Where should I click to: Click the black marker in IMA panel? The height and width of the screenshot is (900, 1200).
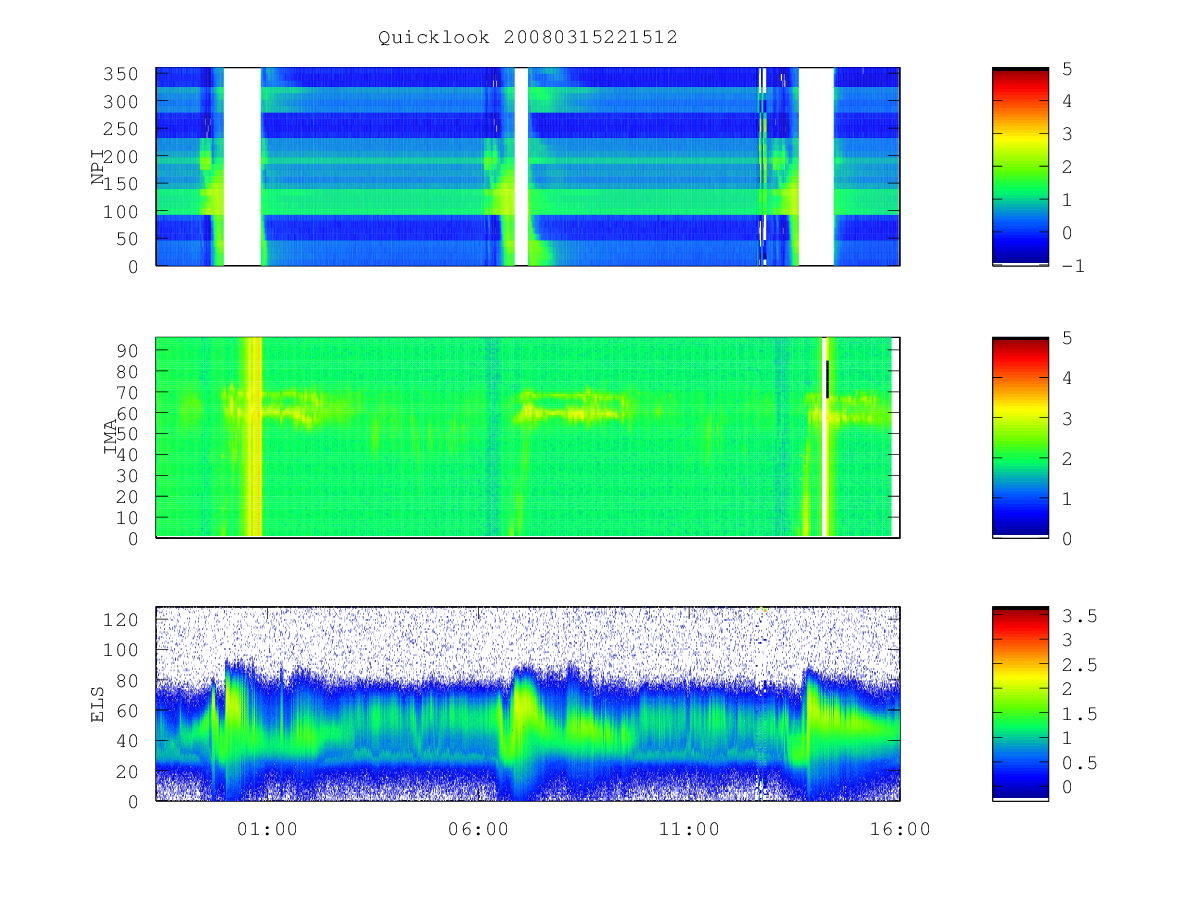828,379
